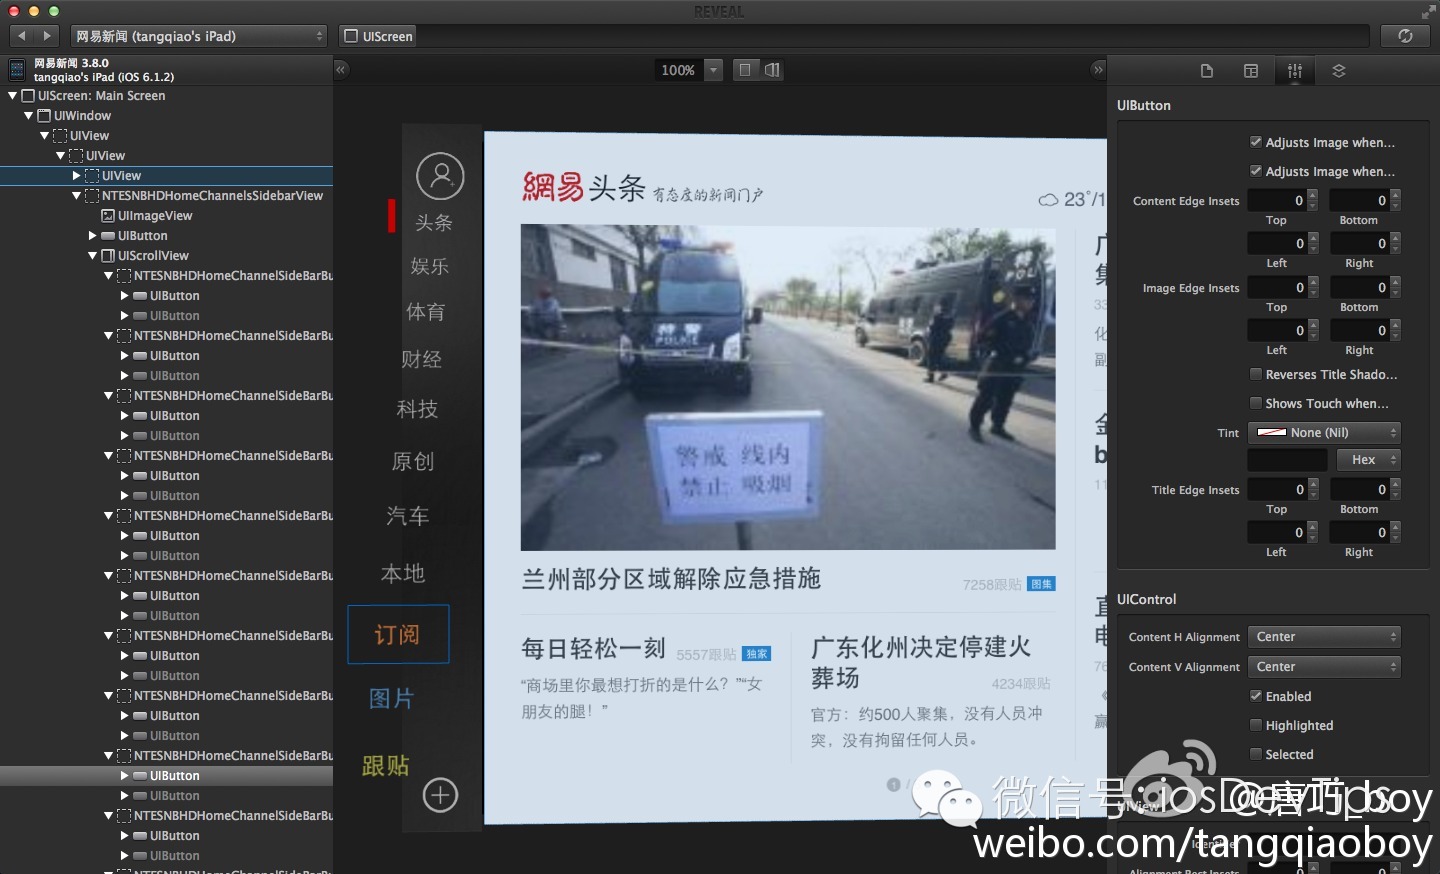Collapse the right inspector panel
The width and height of the screenshot is (1440, 874).
pos(1098,70)
